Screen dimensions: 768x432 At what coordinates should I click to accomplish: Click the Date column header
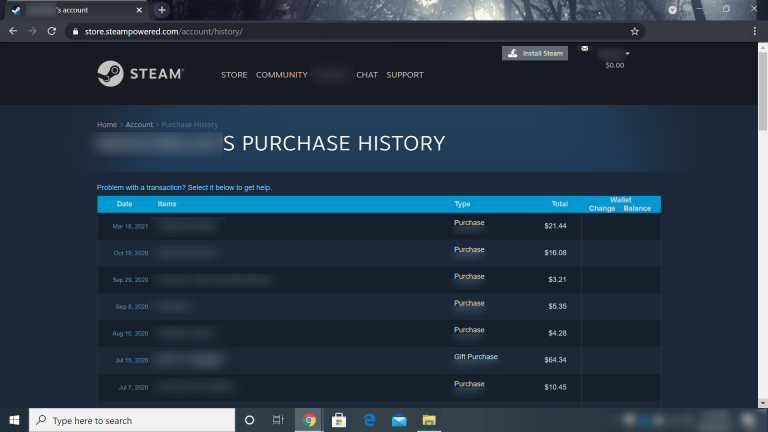[x=124, y=204]
